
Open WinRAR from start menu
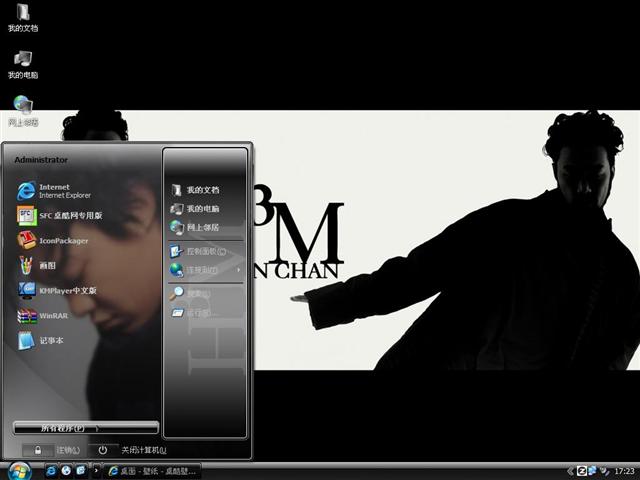click(42, 316)
